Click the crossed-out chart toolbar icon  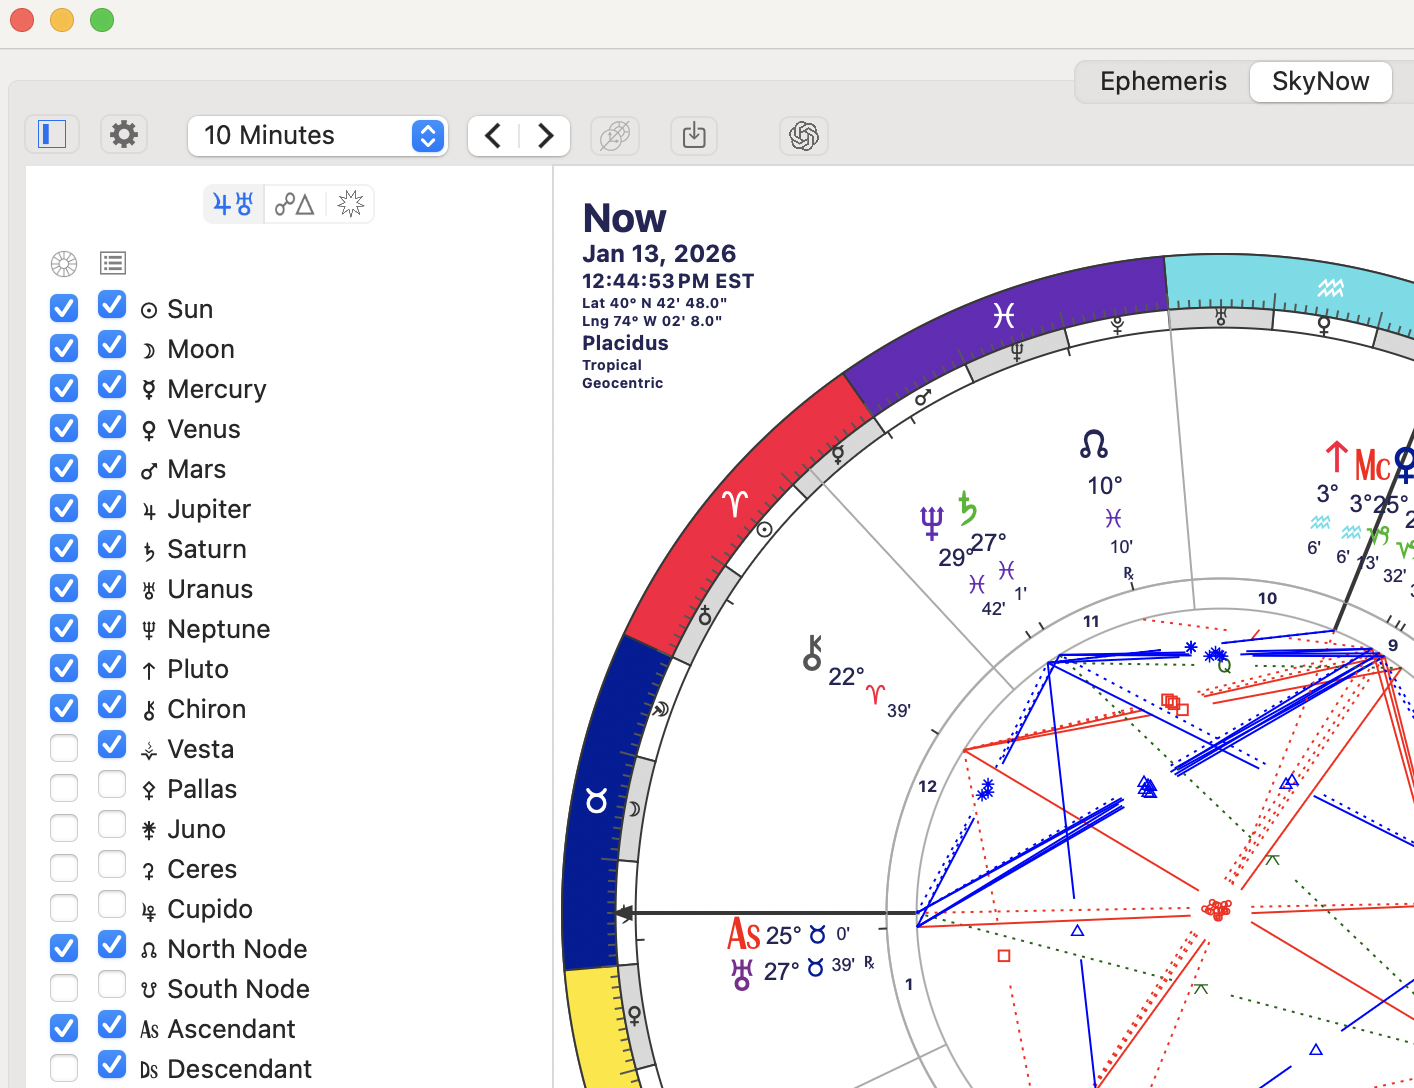tap(615, 136)
